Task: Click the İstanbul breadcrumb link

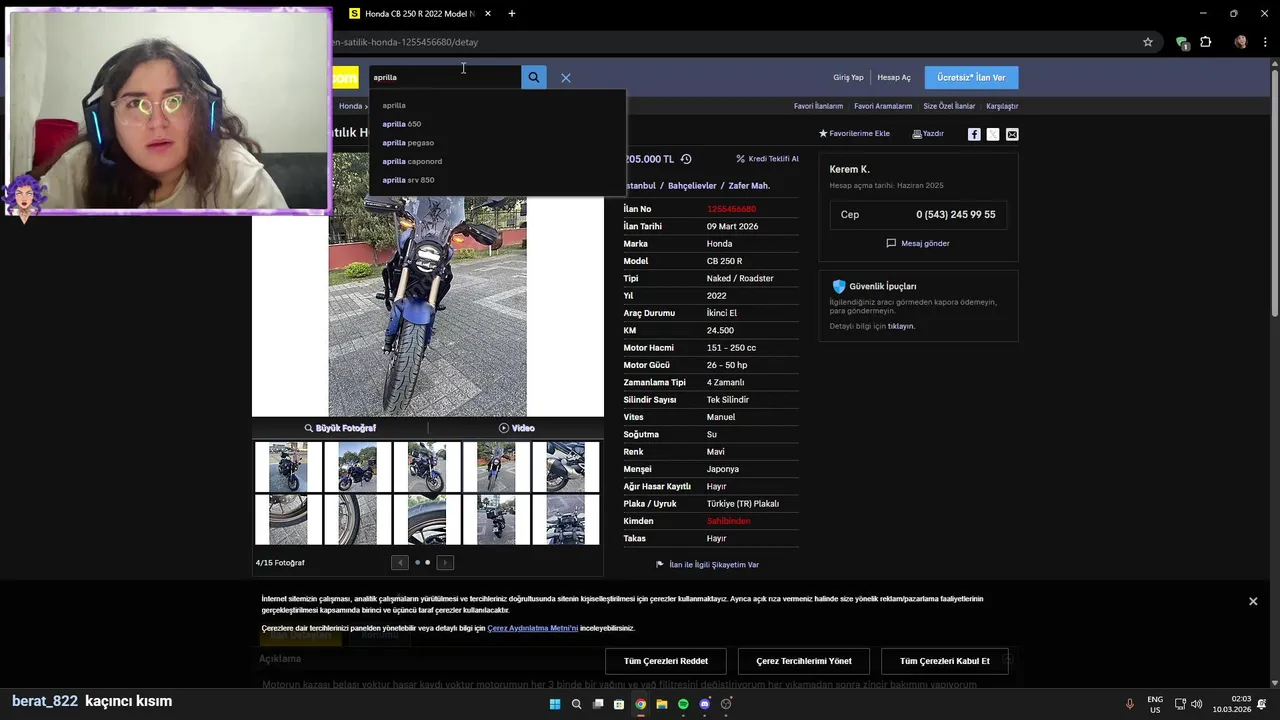Action: pos(641,186)
